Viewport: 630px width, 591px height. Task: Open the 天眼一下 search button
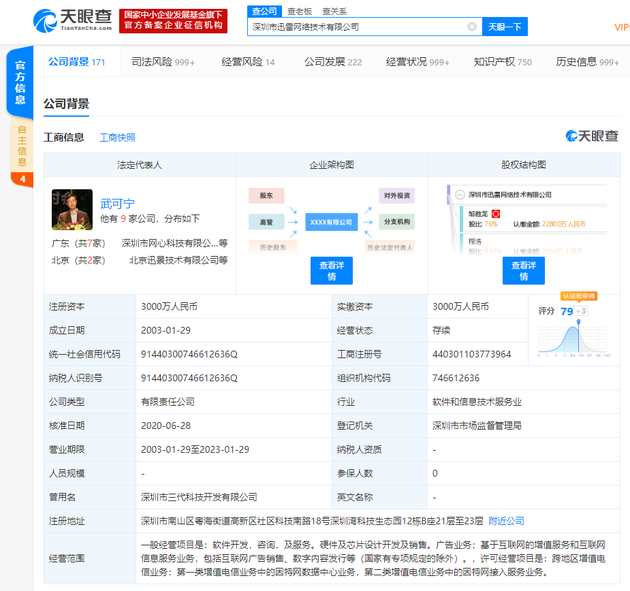click(x=505, y=27)
